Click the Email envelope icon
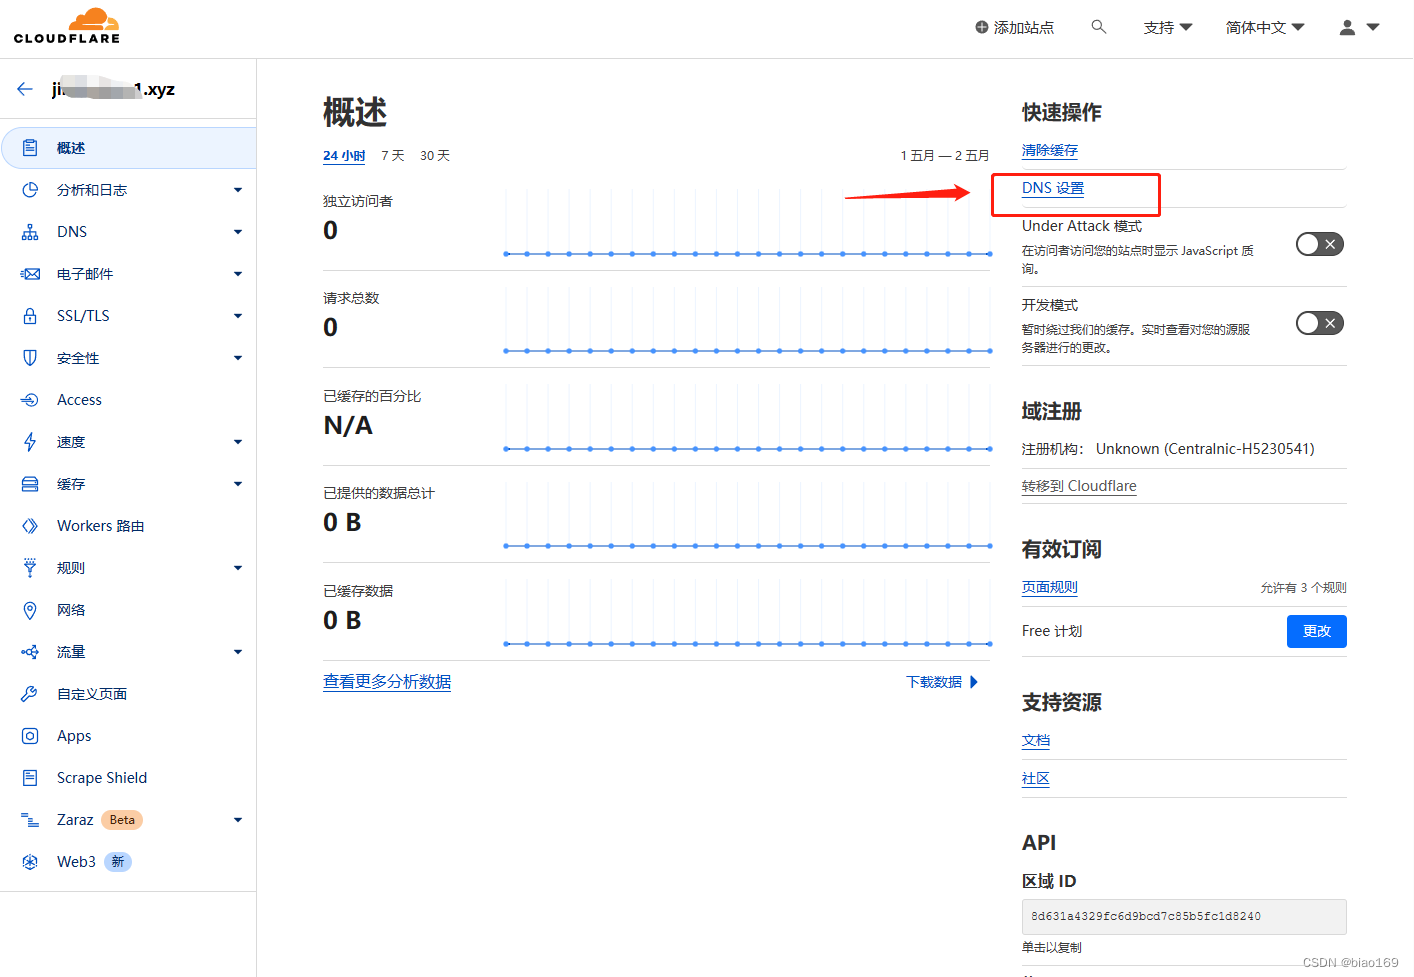Image resolution: width=1414 pixels, height=977 pixels. (x=30, y=274)
